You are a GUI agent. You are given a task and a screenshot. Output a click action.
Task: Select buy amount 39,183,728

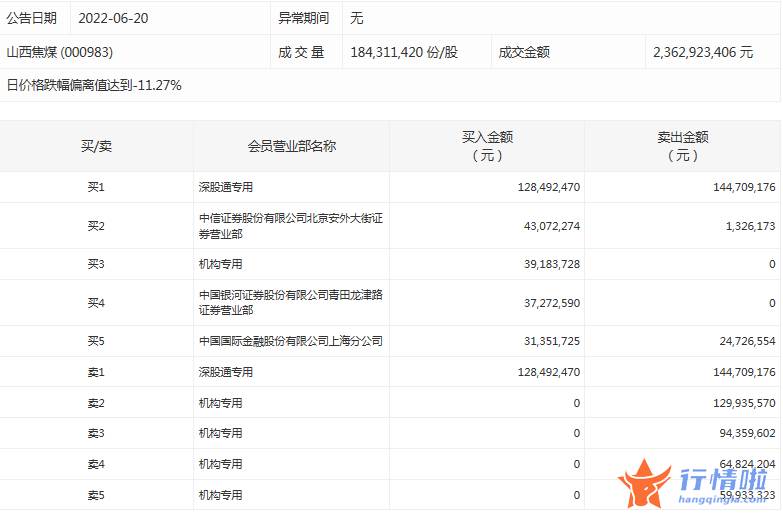point(552,264)
